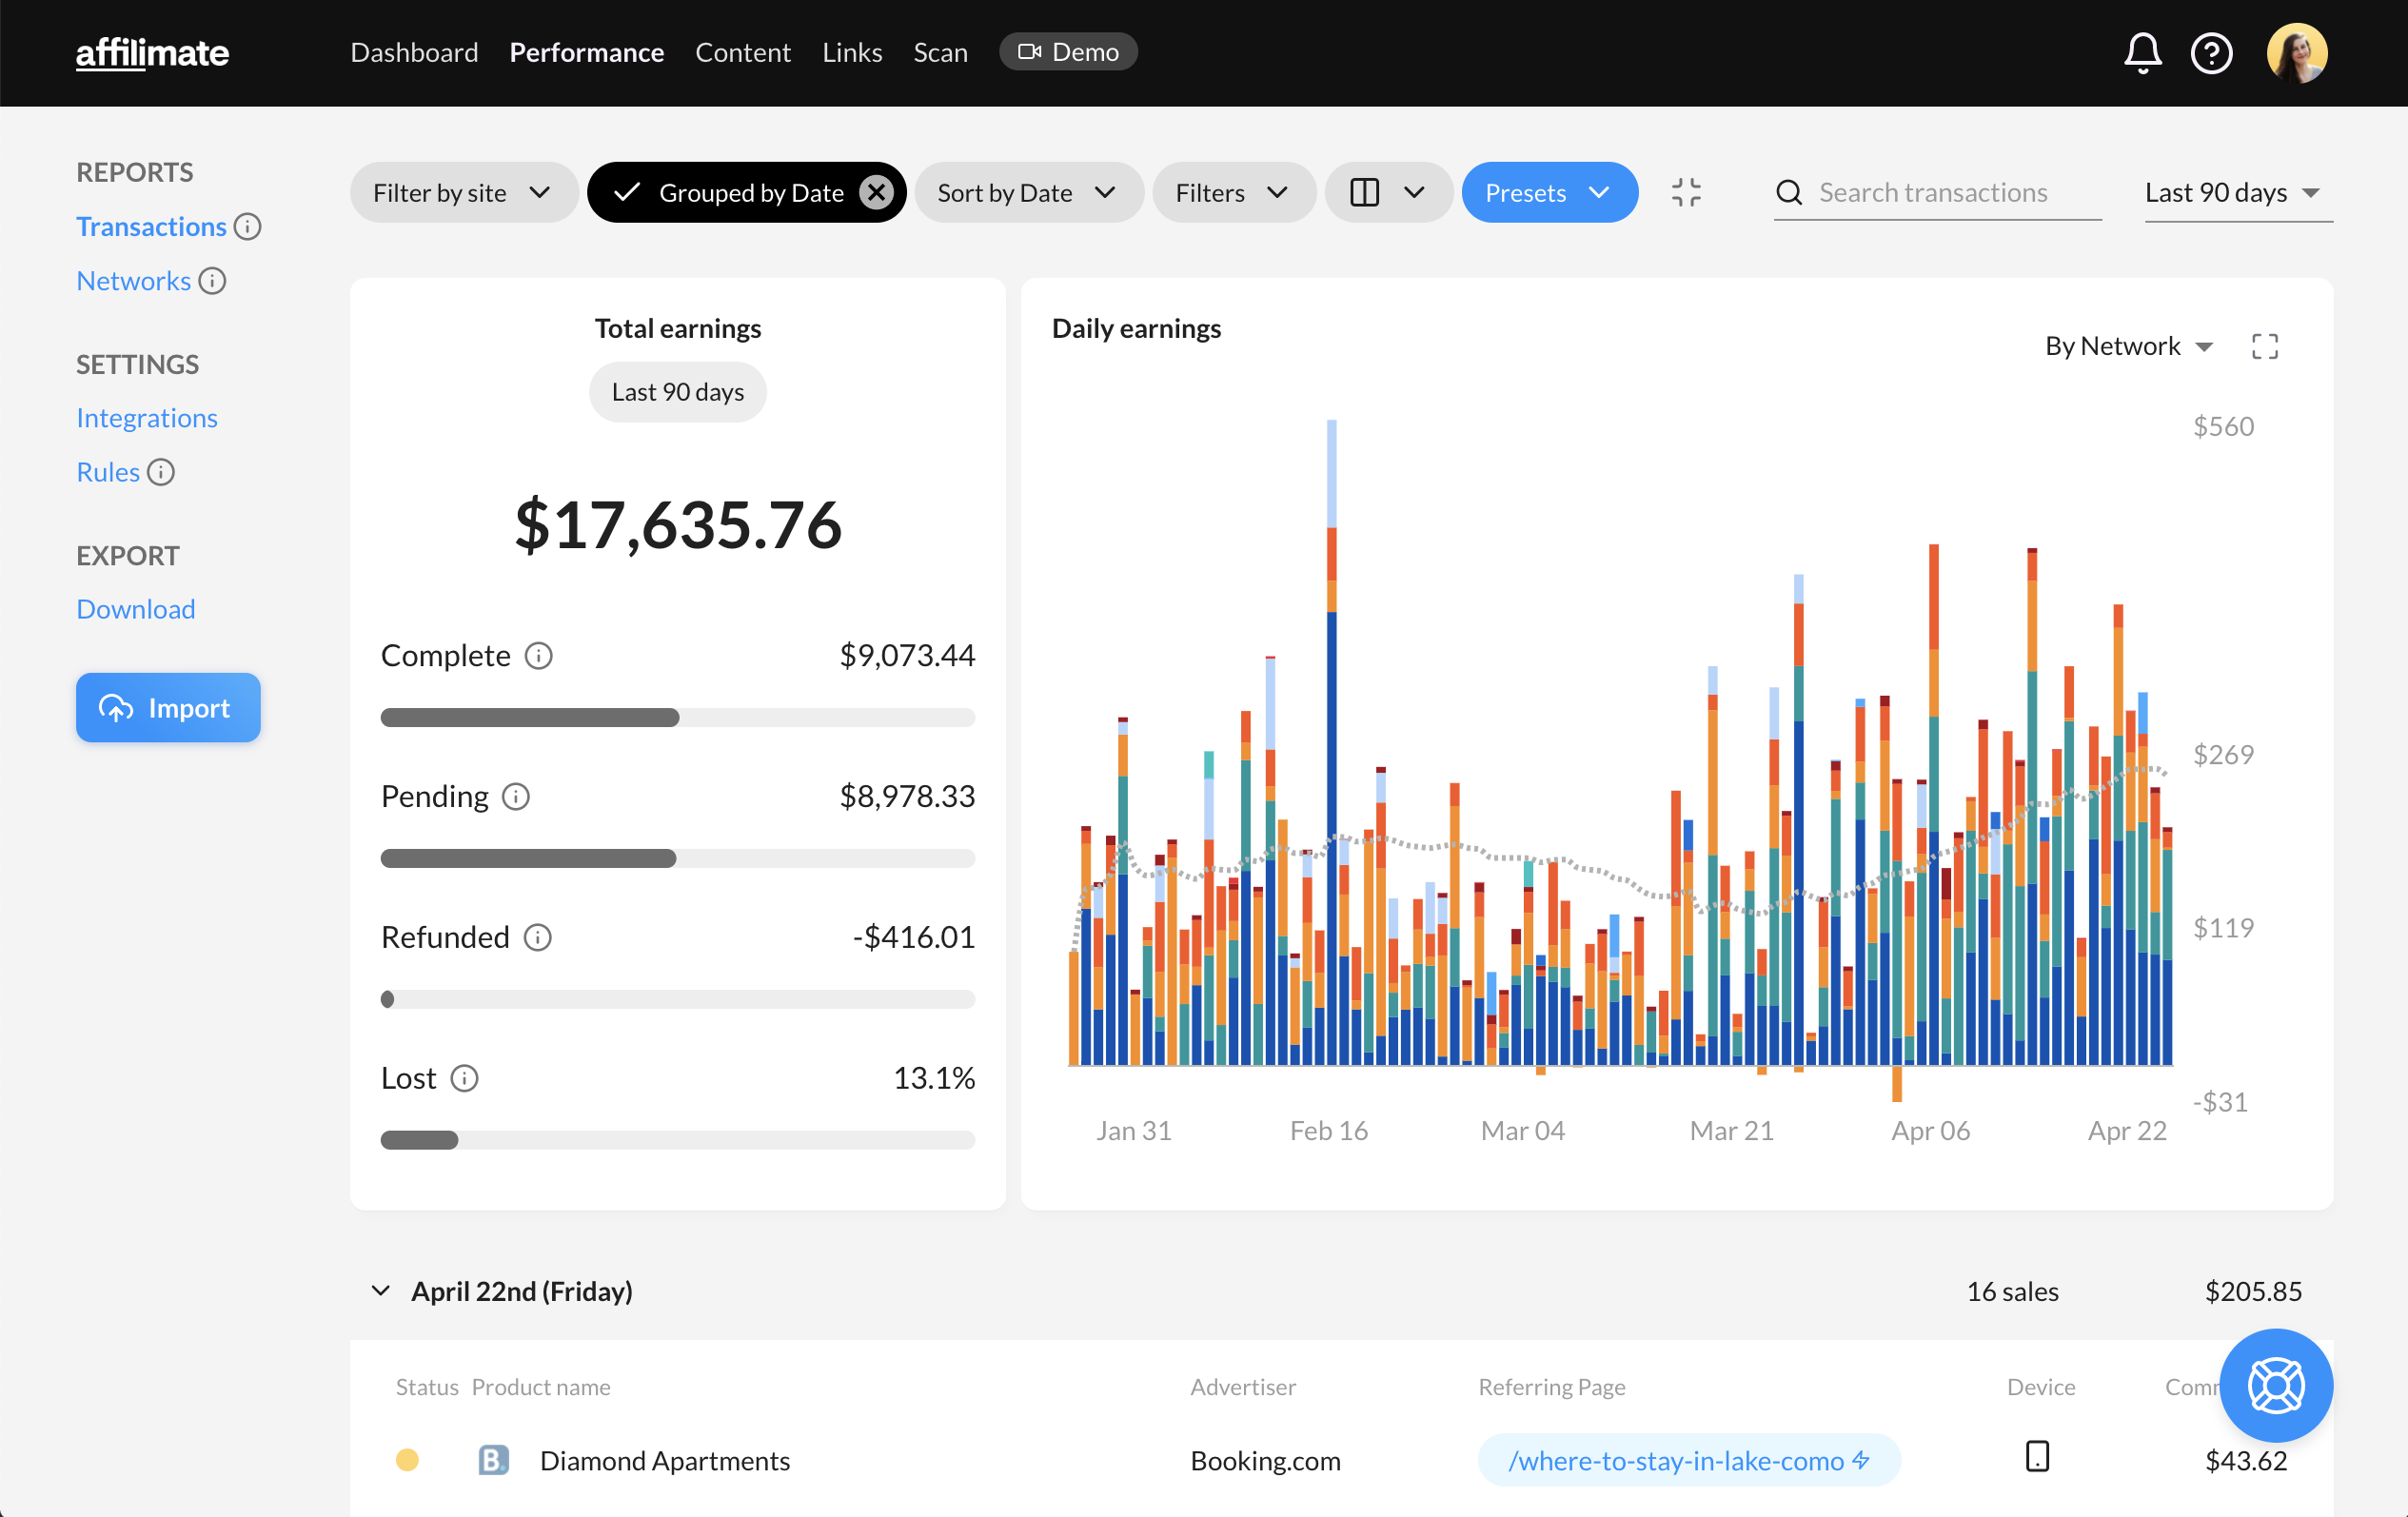The height and width of the screenshot is (1517, 2408).
Task: Click the fullscreen expand icon on chart
Action: 2264,343
